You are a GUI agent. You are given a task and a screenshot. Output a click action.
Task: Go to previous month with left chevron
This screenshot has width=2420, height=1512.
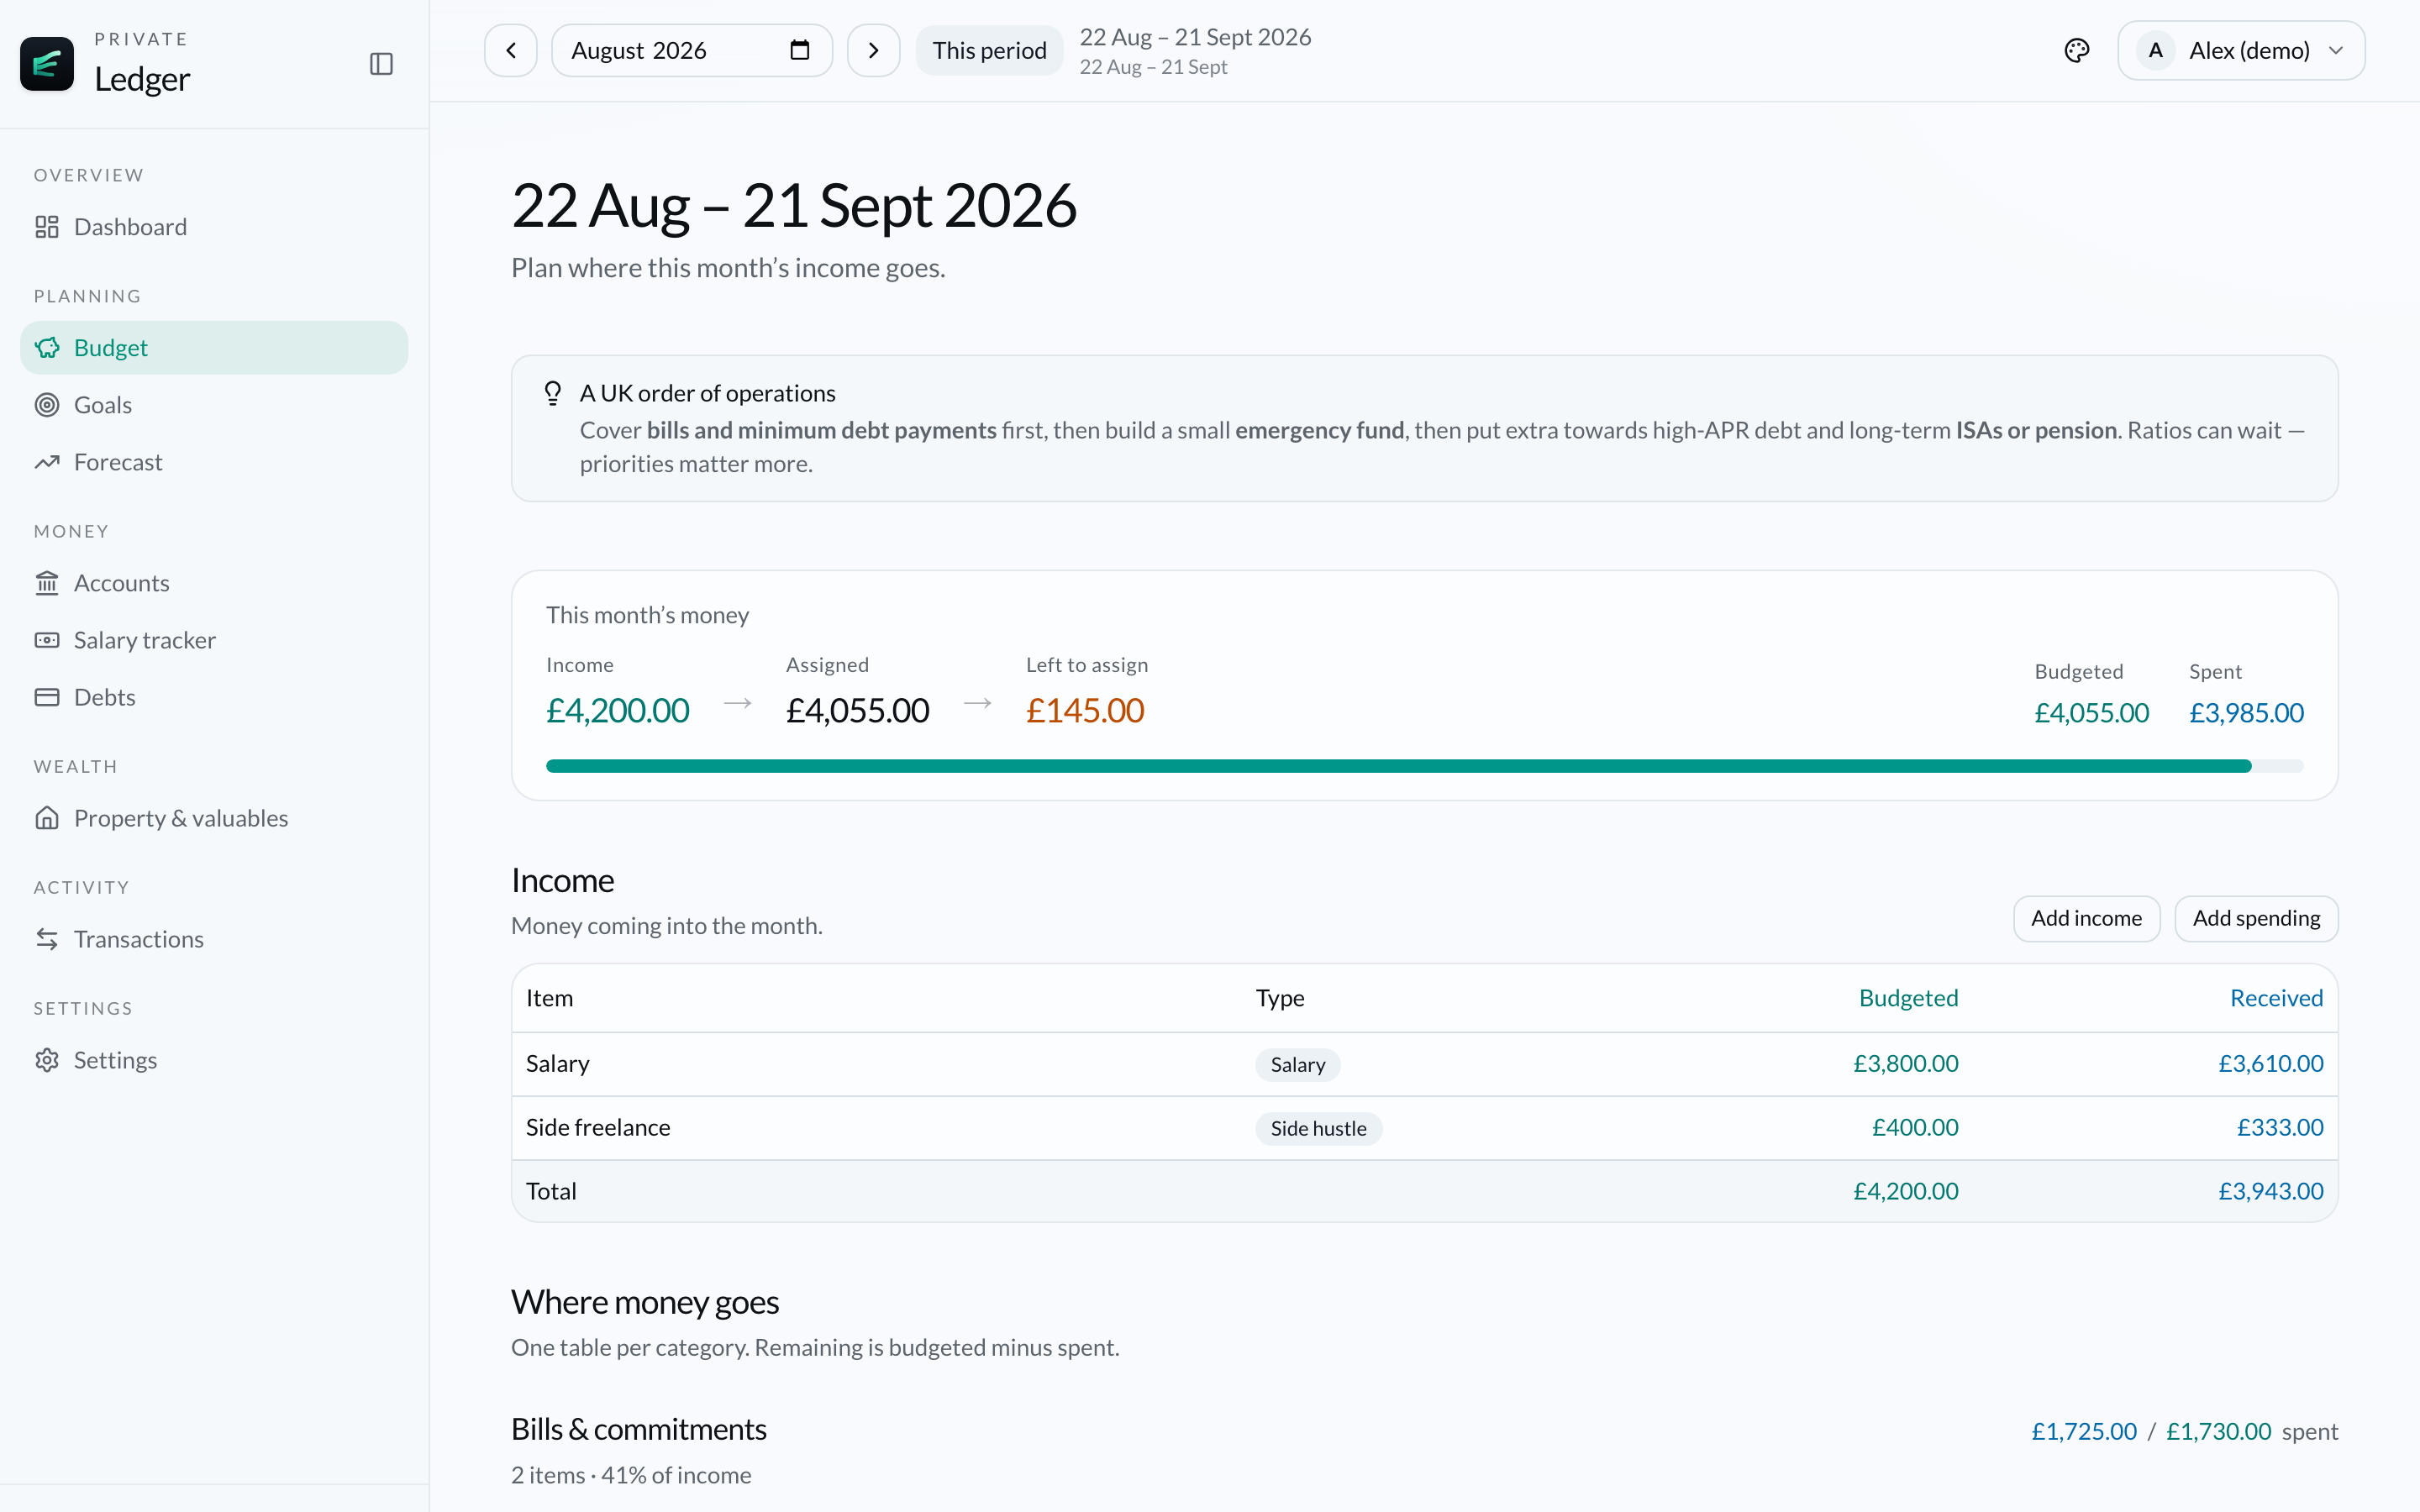[x=511, y=50]
